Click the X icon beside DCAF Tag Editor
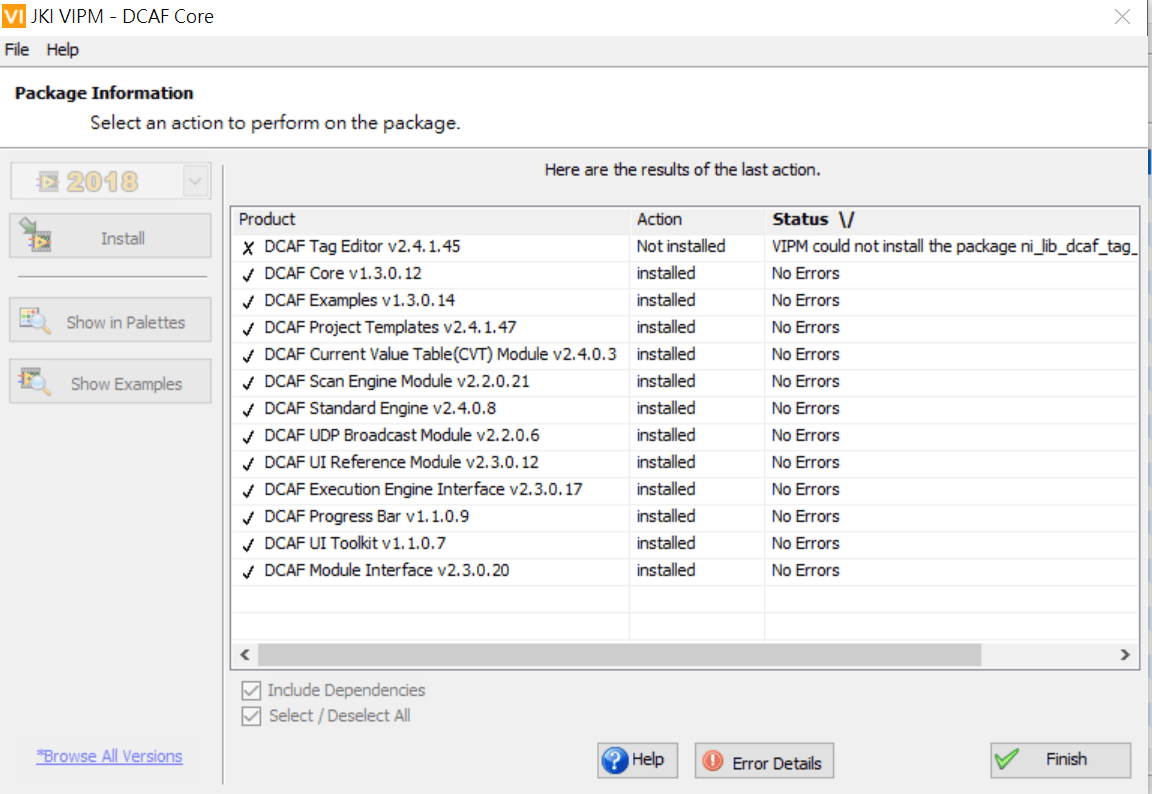Image resolution: width=1152 pixels, height=794 pixels. pos(247,245)
